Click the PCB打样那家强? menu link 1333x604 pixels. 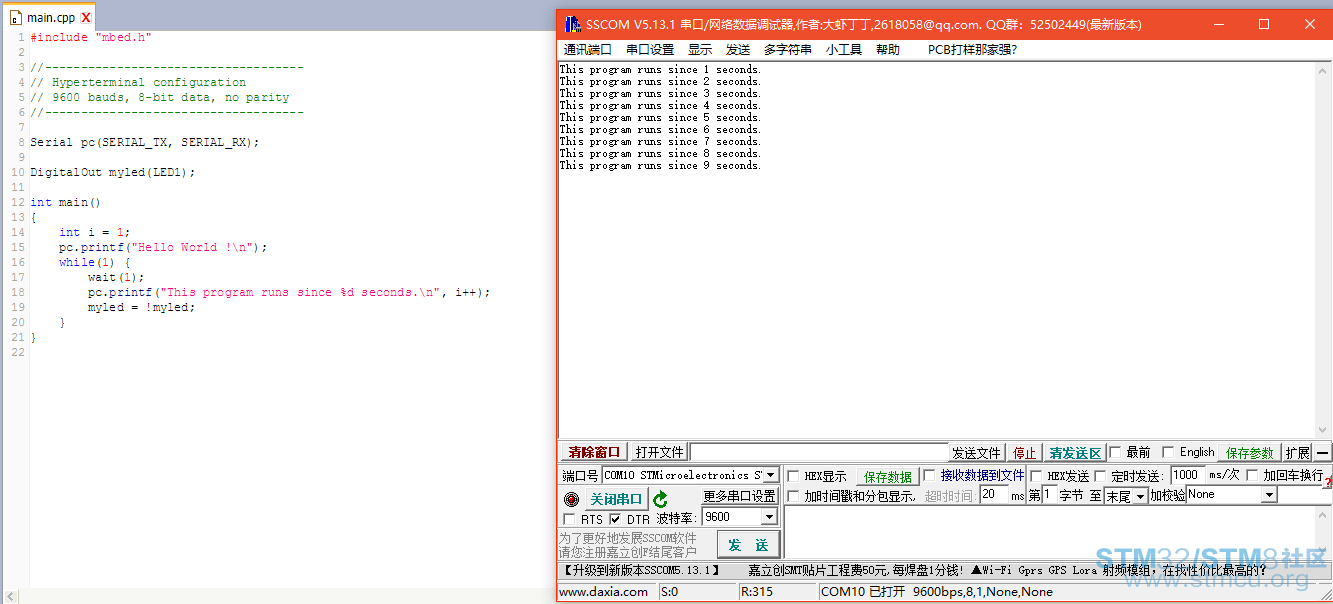pos(972,50)
